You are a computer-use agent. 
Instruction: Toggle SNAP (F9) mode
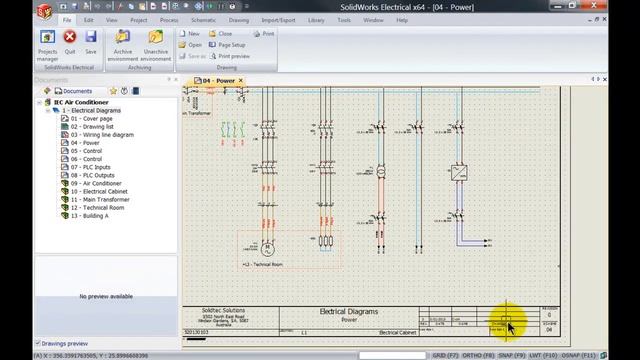512,356
